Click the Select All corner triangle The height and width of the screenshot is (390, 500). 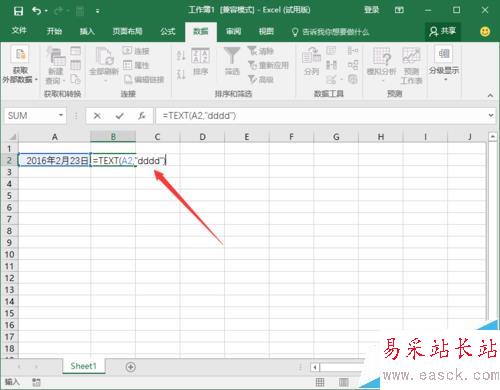tap(13, 137)
